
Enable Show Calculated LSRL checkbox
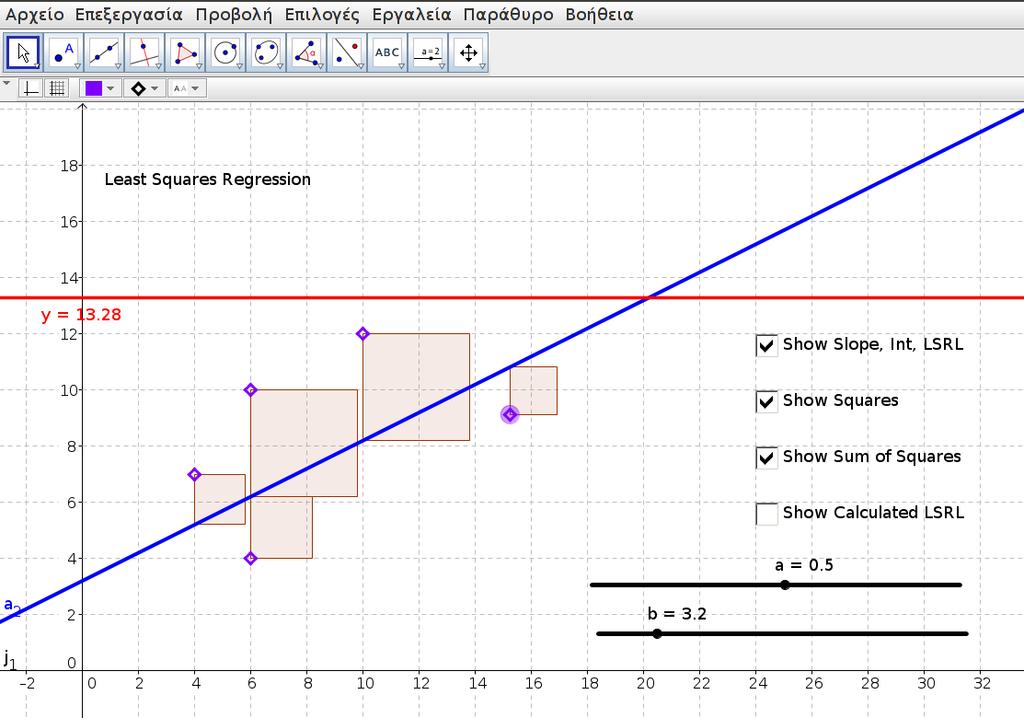point(767,514)
